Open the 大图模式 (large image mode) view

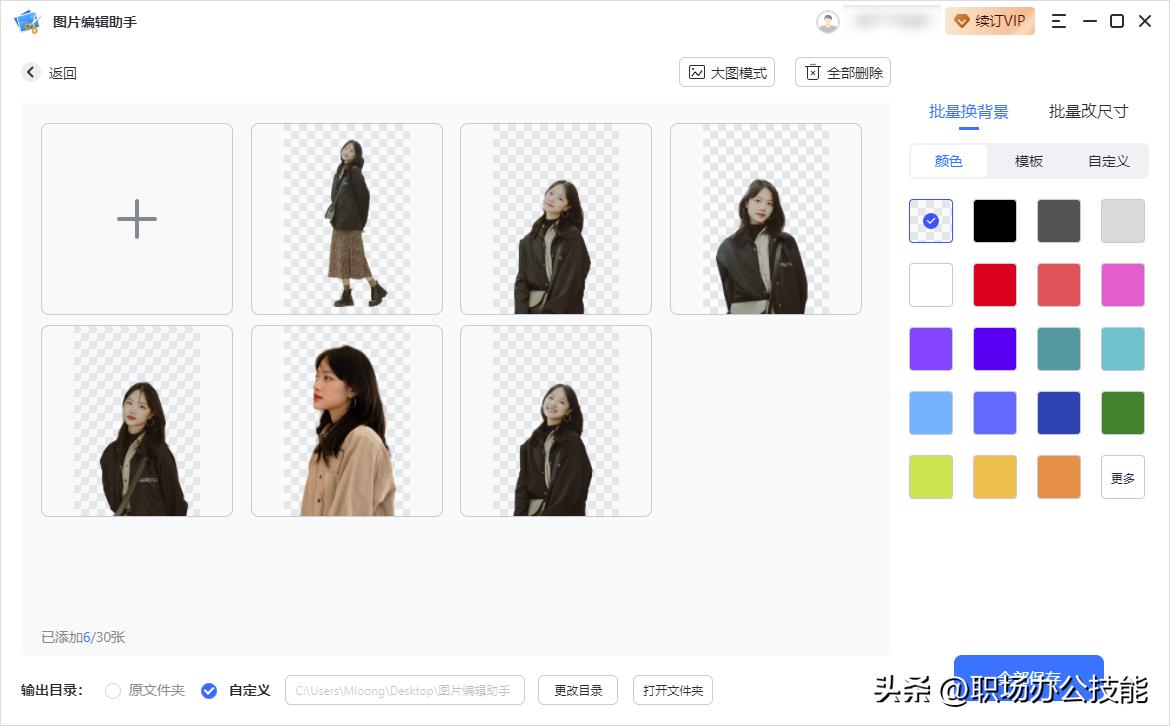727,72
